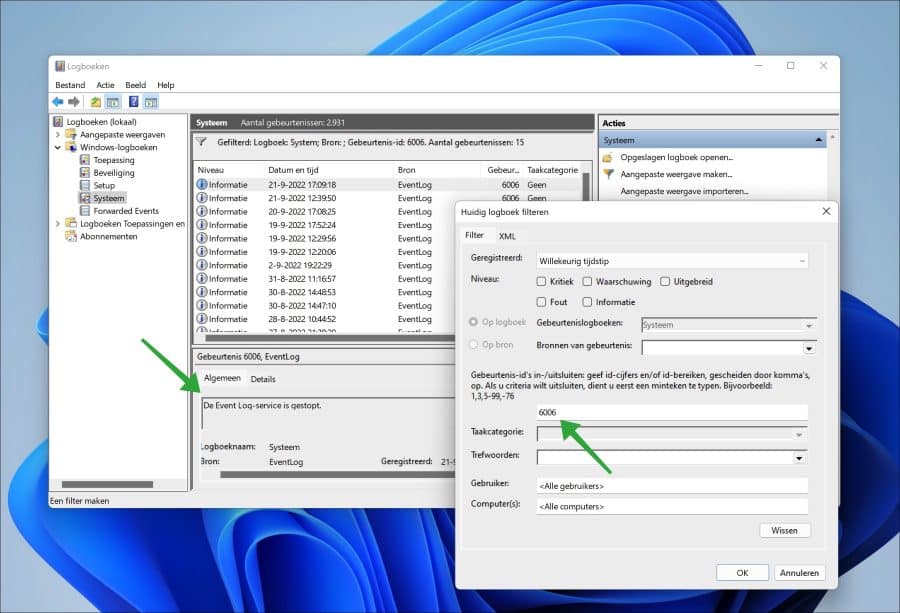Open the Toepassing log

(x=114, y=160)
